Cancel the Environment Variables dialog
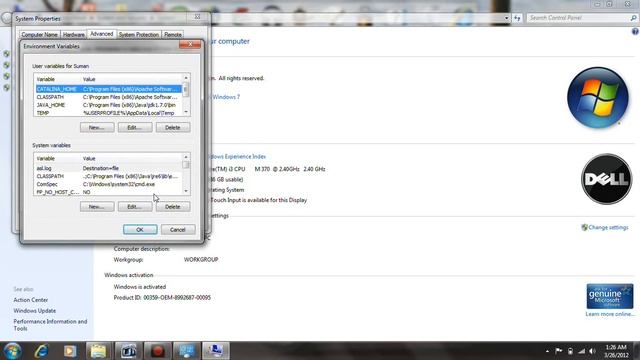This screenshot has height=360, width=640. (178, 229)
